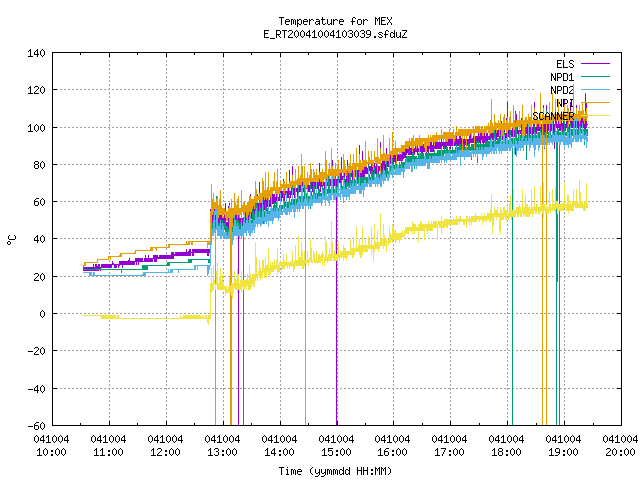Click the y-axis label -20

pos(36,351)
